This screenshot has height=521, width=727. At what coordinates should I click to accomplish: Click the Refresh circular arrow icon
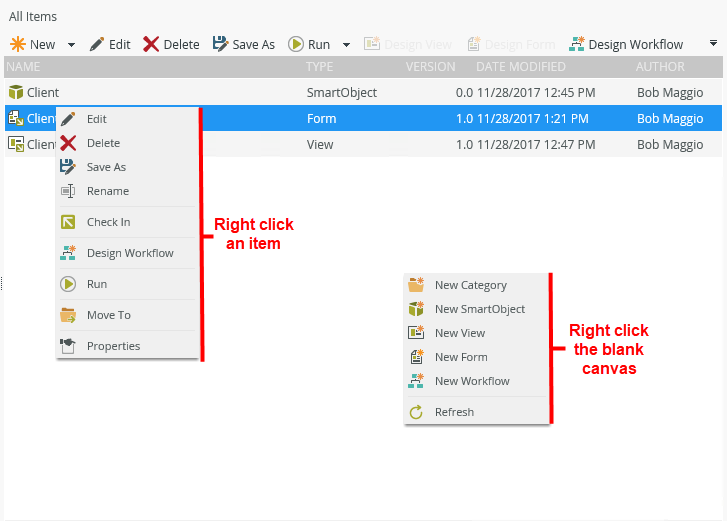416,412
